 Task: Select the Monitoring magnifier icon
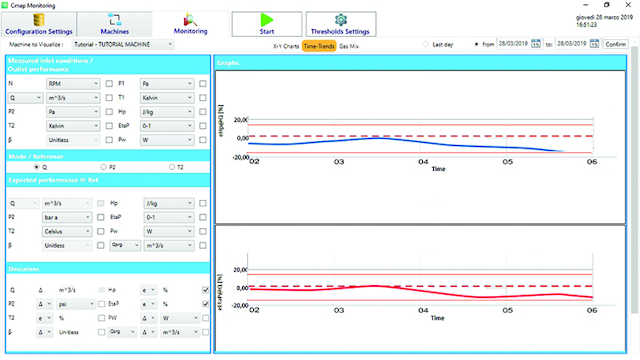pyautogui.click(x=190, y=20)
